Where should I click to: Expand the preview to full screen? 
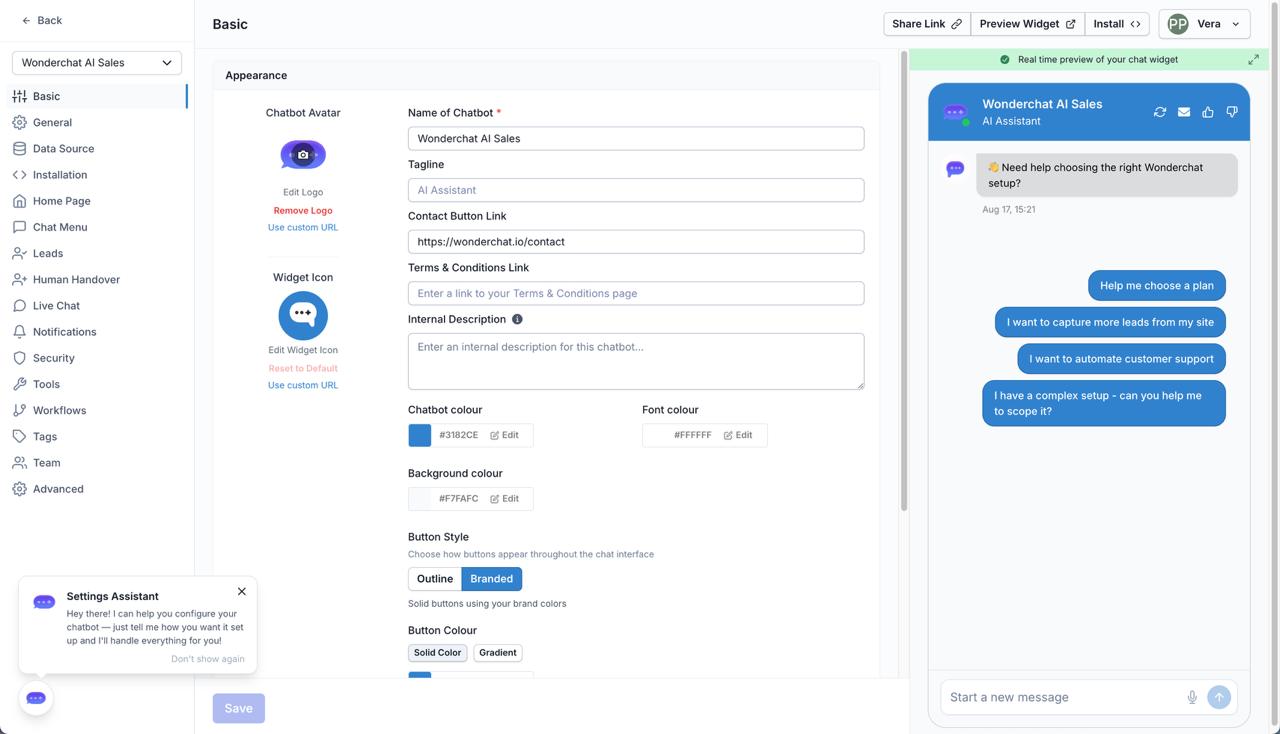coord(1253,60)
